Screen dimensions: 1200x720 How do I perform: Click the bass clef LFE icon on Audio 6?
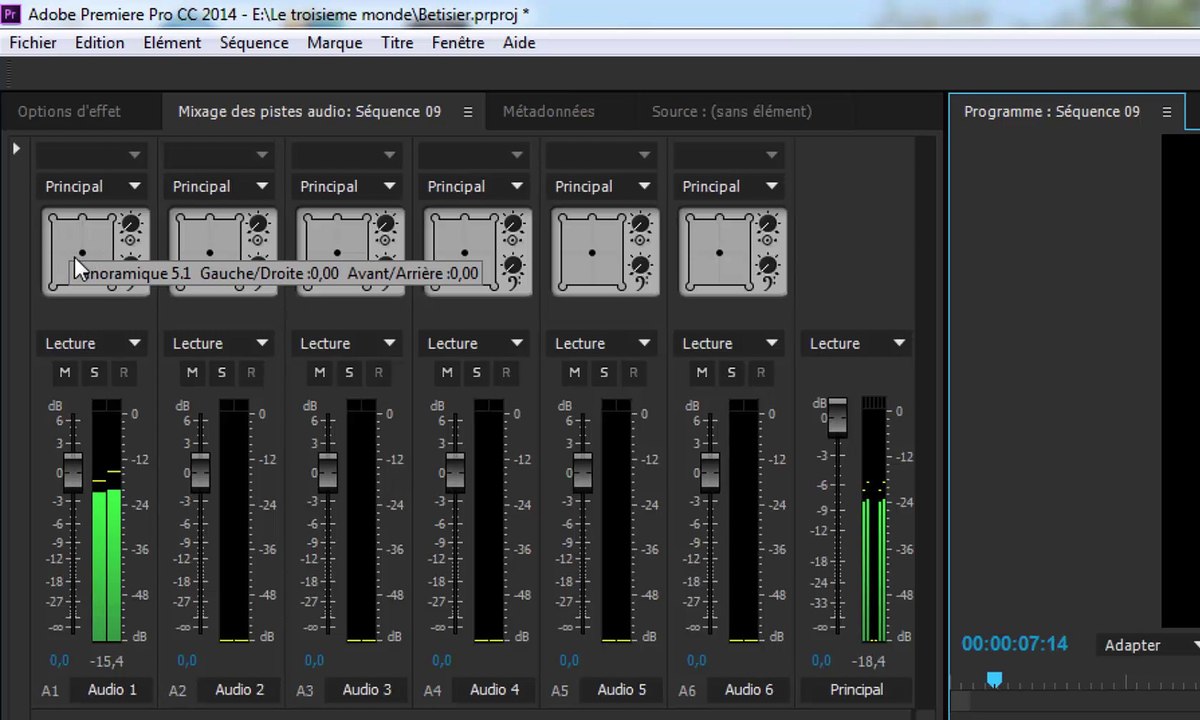click(768, 284)
